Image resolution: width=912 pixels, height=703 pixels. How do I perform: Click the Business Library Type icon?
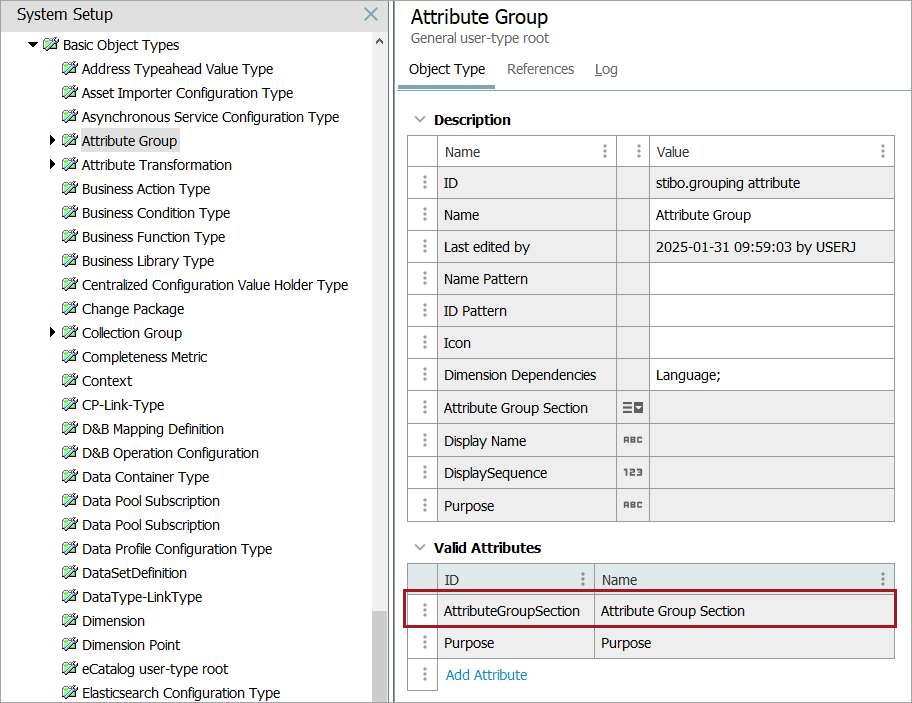[x=70, y=260]
